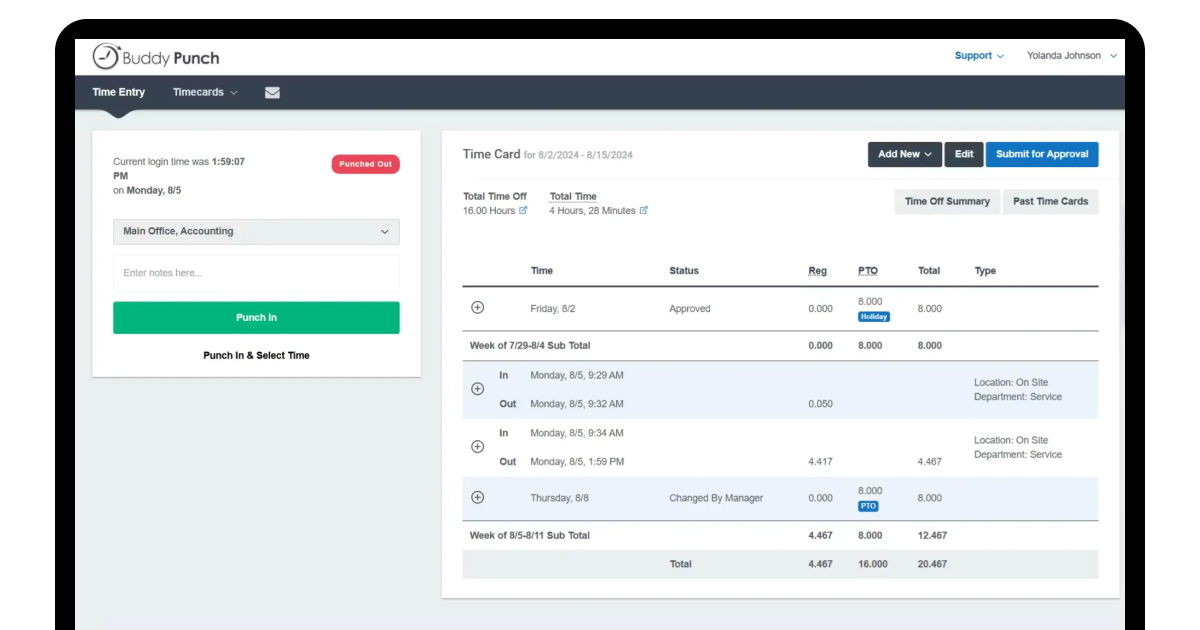Screen dimensions: 1200x630
Task: Click the Time Card heading
Action: click(491, 154)
